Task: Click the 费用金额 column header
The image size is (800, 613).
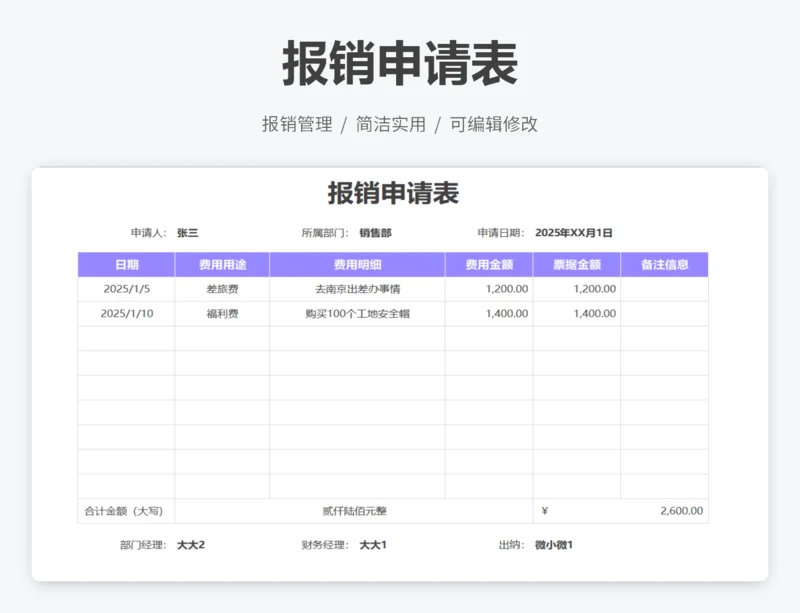Action: [489, 264]
